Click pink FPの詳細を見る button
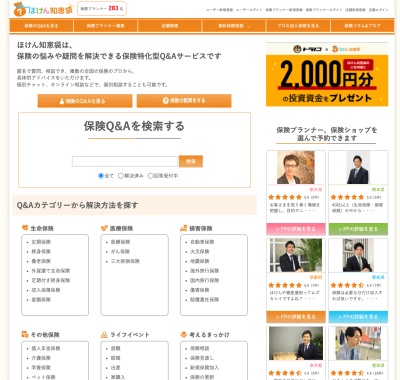The image size is (400, 380). click(296, 229)
